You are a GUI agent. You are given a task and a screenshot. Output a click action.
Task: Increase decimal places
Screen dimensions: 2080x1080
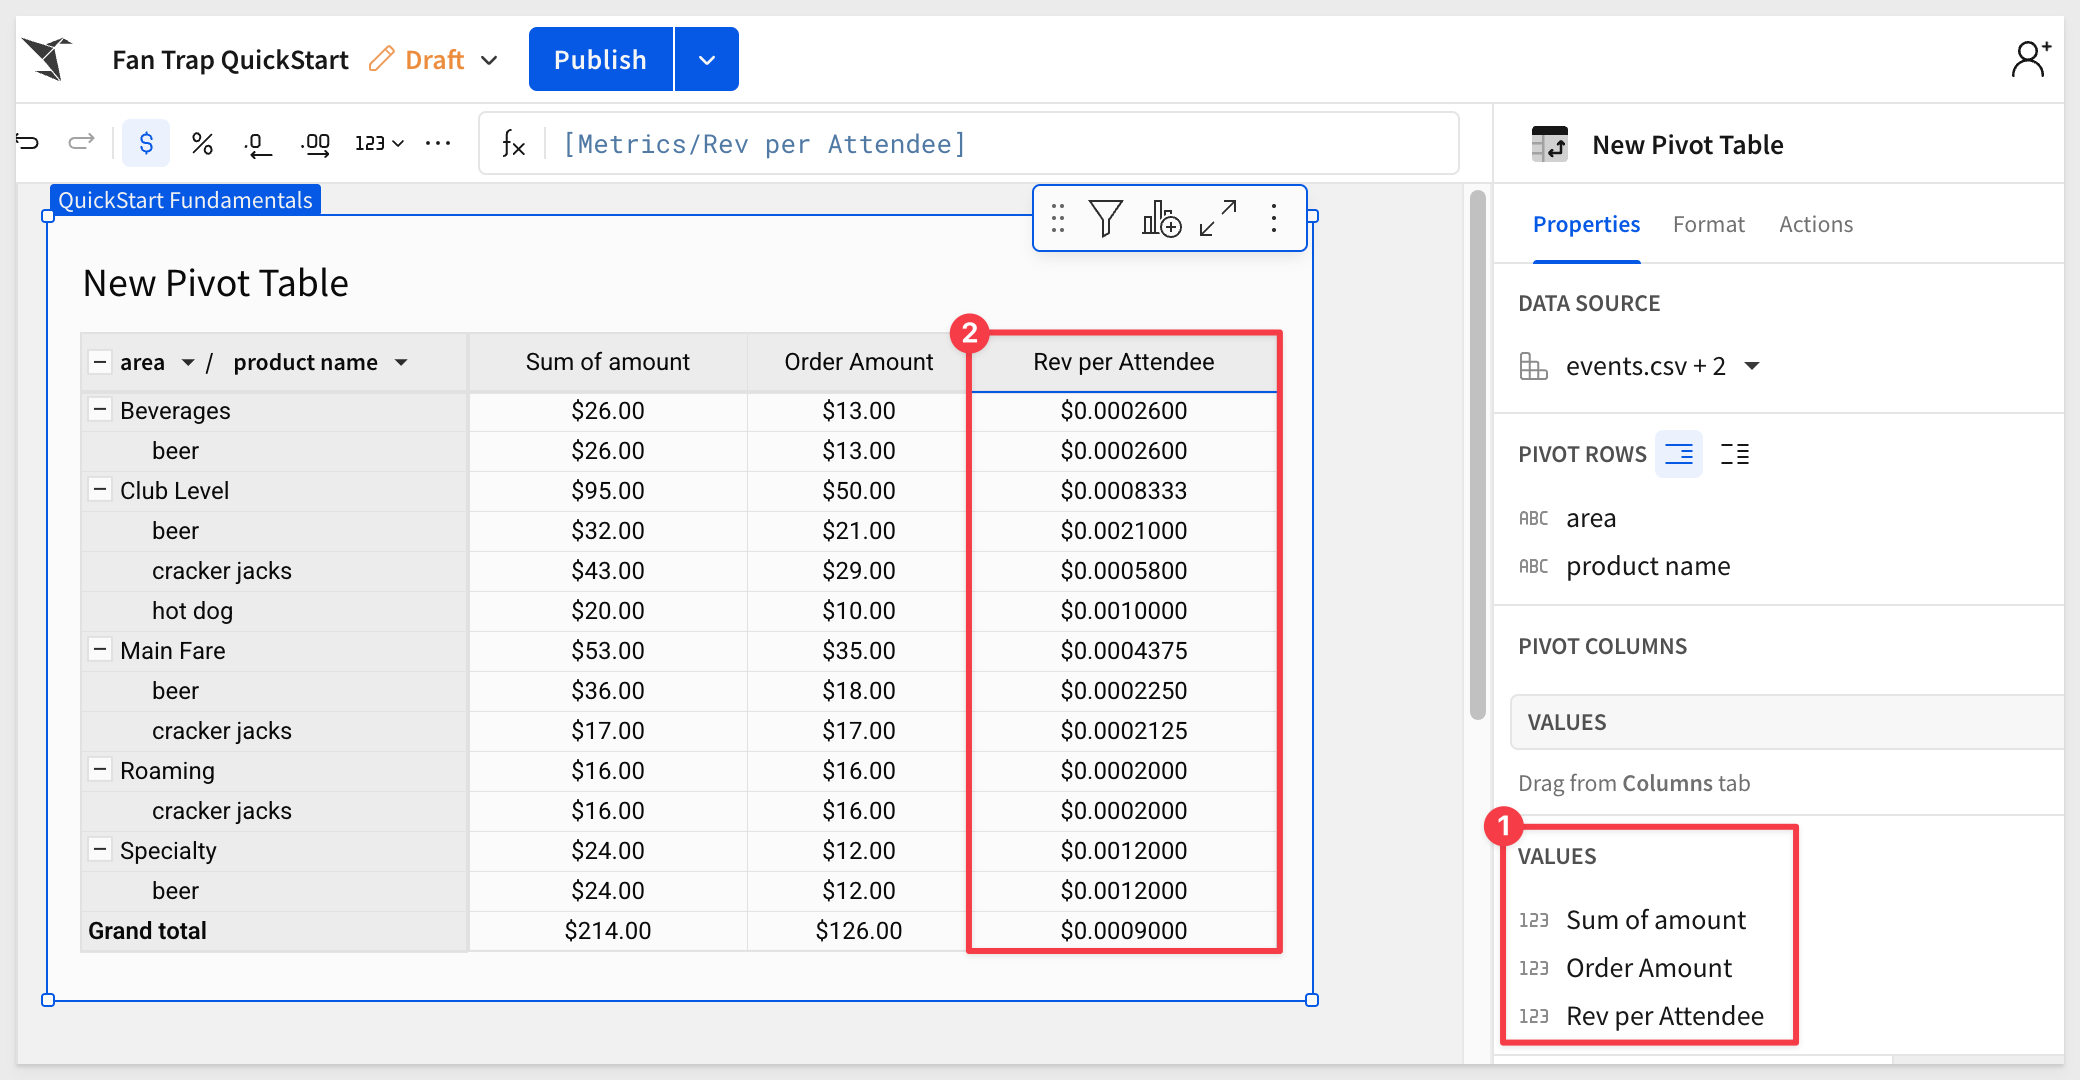click(x=315, y=145)
